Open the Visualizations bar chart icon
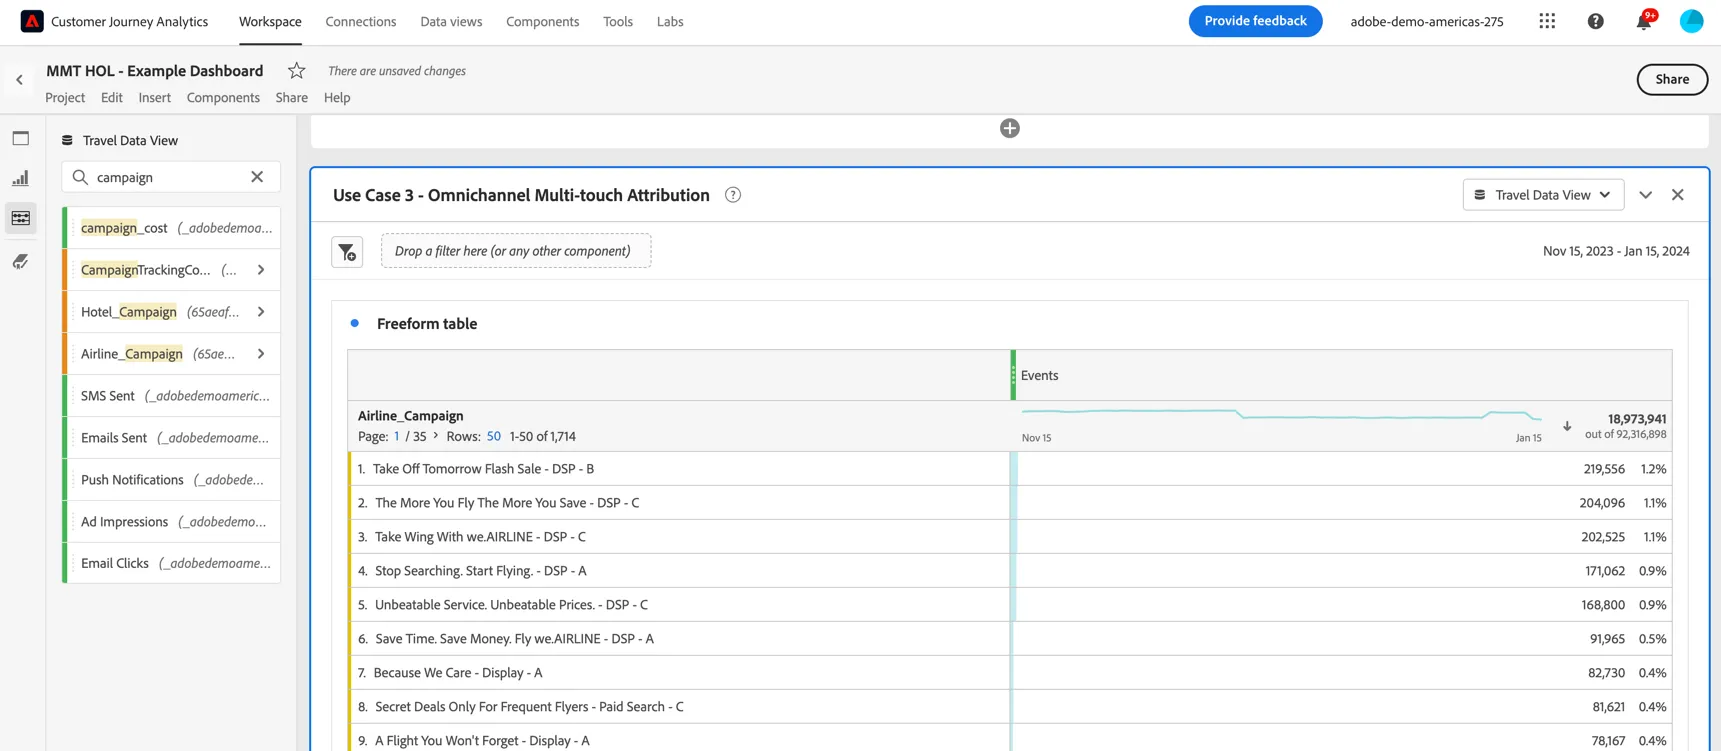1721x751 pixels. click(21, 178)
